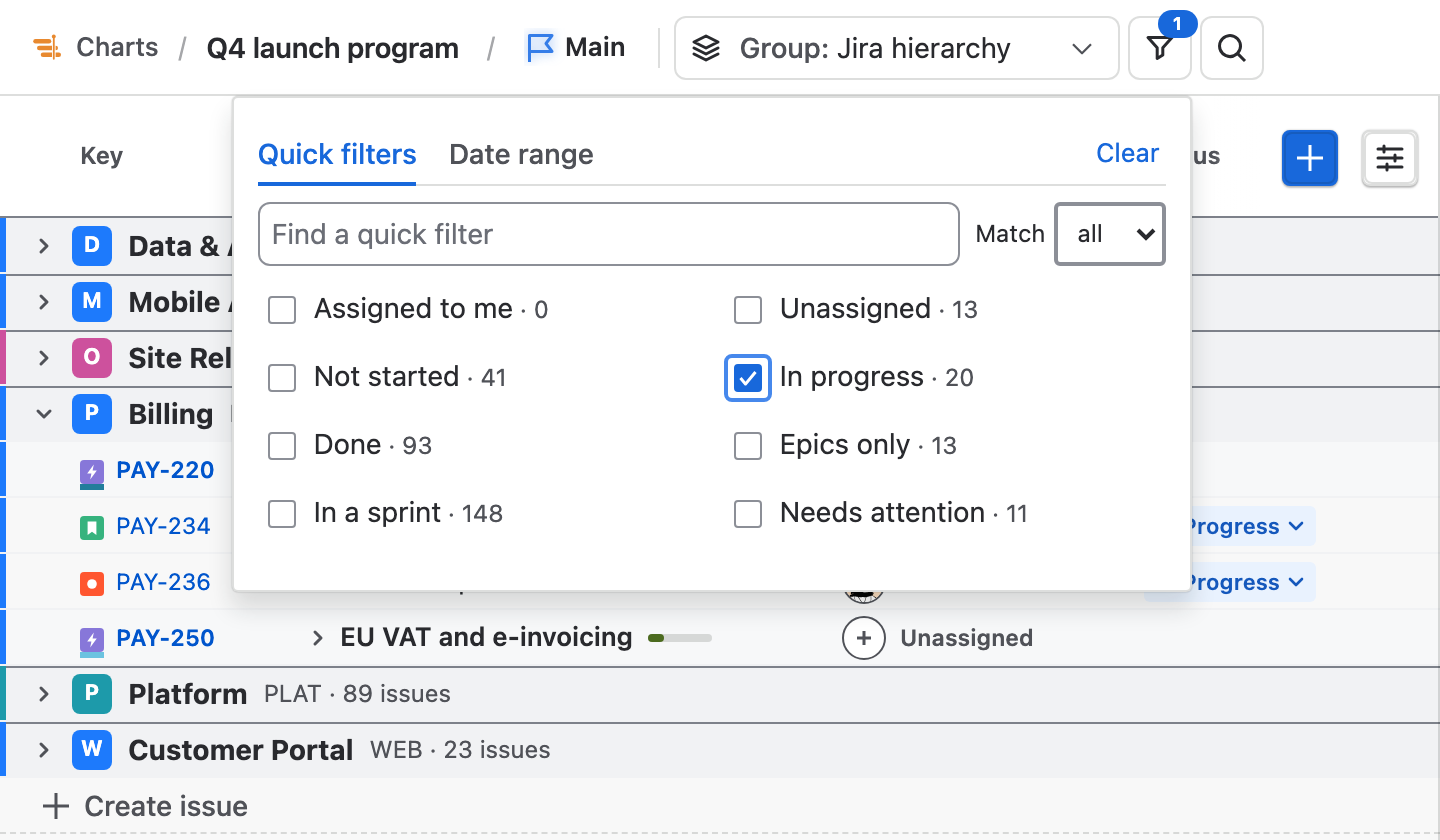Click the story icon beside PAY-234

point(92,526)
